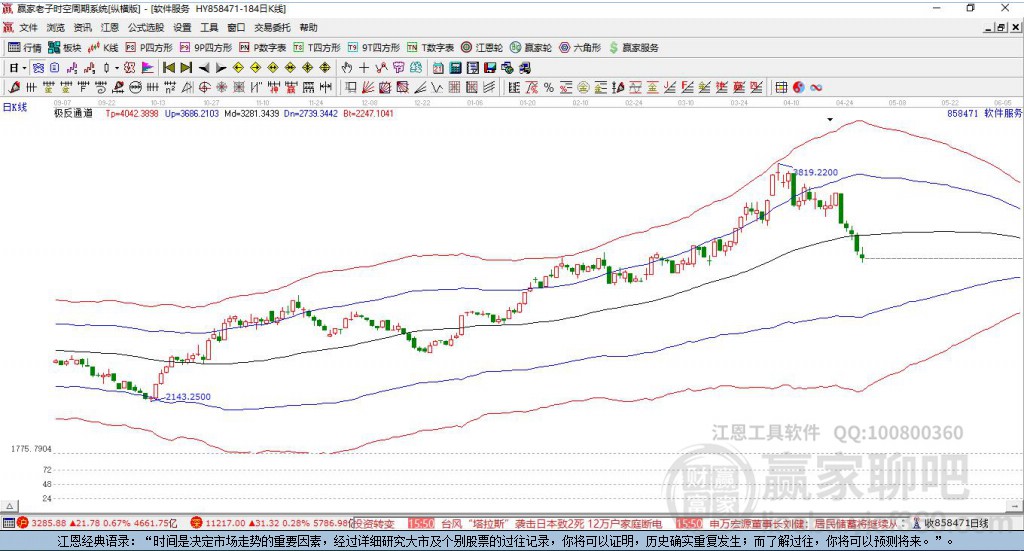Open the 赢家轮 wheel tool
Image resolution: width=1024 pixels, height=551 pixels.
pos(531,48)
